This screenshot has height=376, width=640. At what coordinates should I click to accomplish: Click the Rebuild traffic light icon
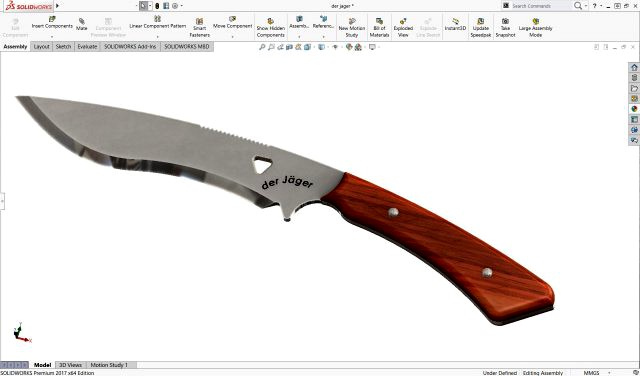click(157, 6)
